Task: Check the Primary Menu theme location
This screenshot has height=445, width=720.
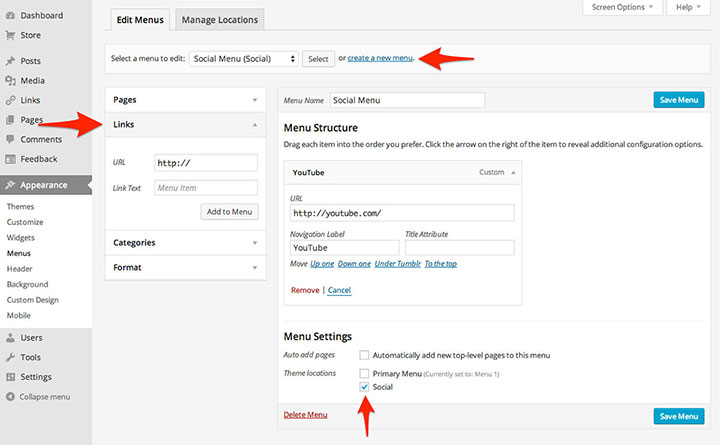Action: point(365,373)
